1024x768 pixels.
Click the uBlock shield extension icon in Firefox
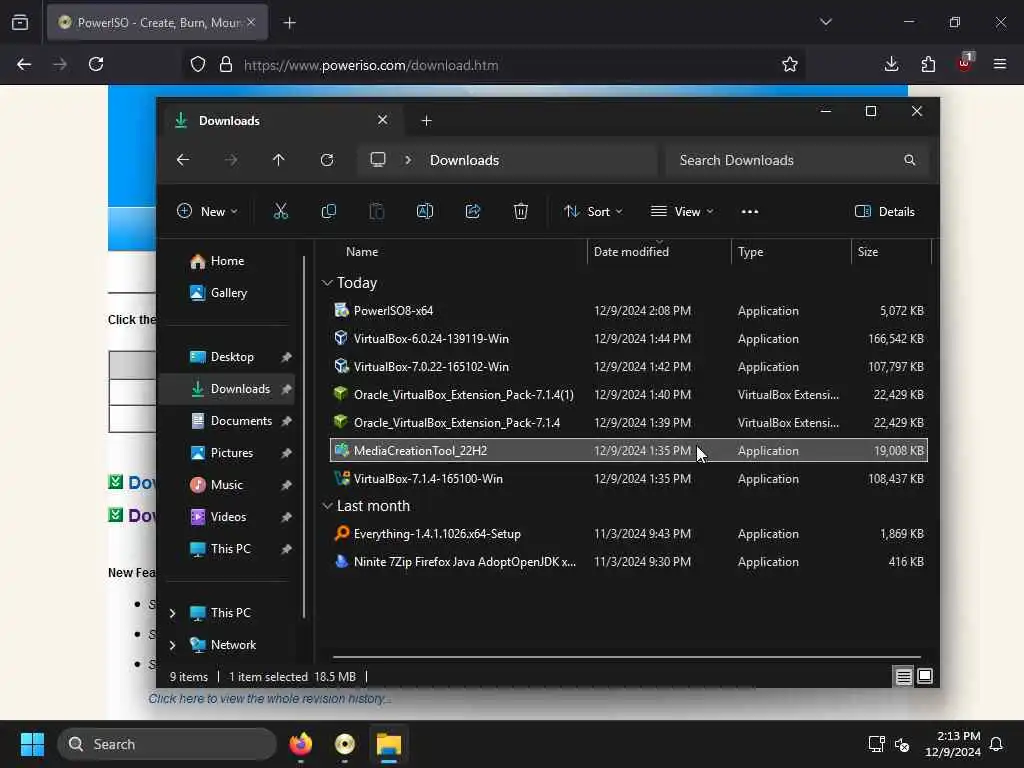[x=965, y=63]
